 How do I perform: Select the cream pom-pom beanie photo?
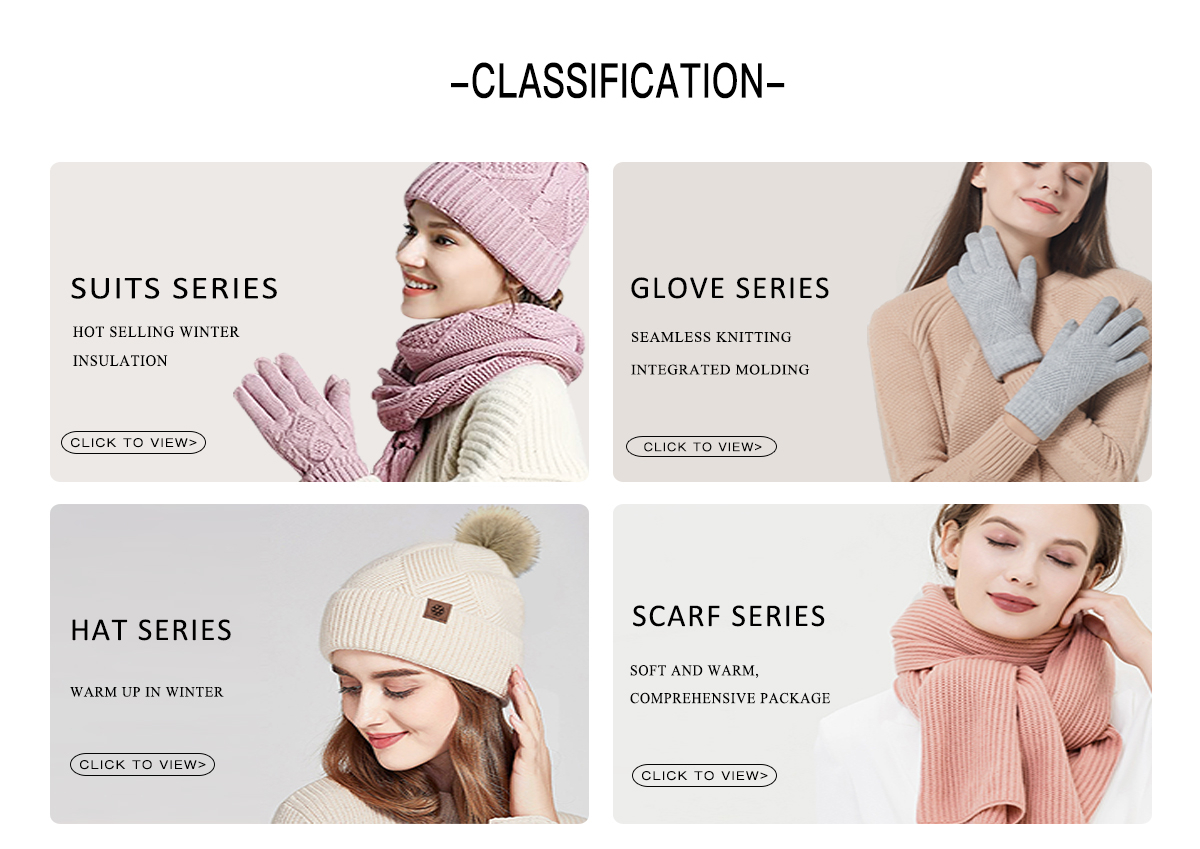(430, 664)
